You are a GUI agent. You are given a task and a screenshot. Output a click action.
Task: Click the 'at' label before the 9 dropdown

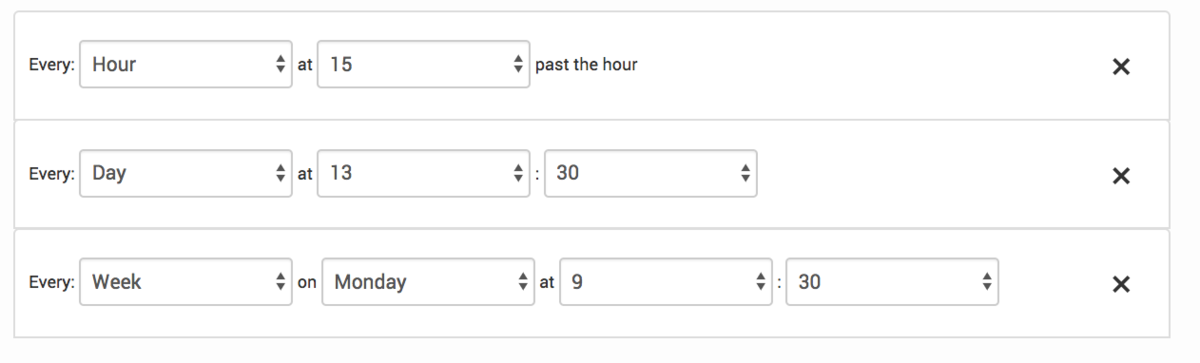pyautogui.click(x=547, y=284)
